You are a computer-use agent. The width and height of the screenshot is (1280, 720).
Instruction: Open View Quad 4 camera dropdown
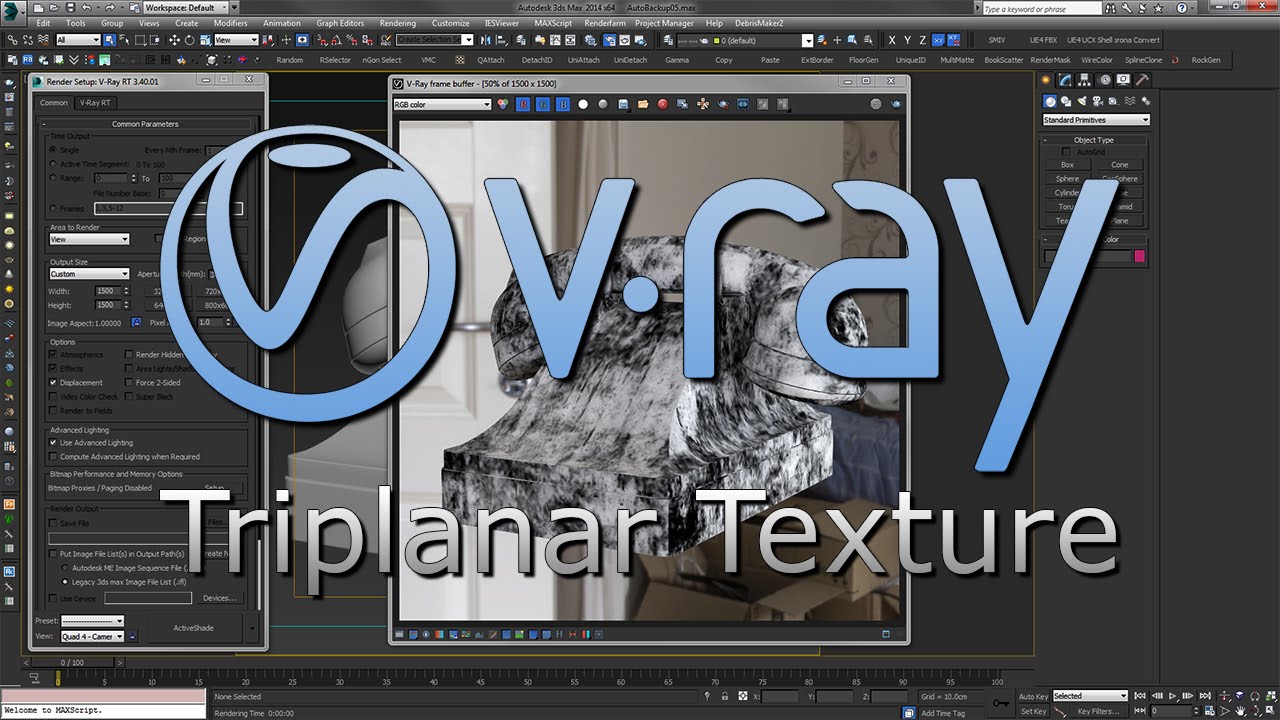point(92,636)
